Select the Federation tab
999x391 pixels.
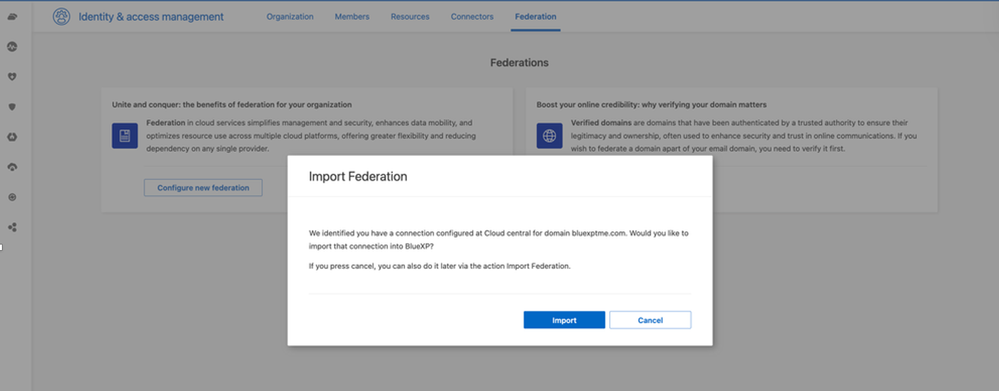click(x=535, y=17)
